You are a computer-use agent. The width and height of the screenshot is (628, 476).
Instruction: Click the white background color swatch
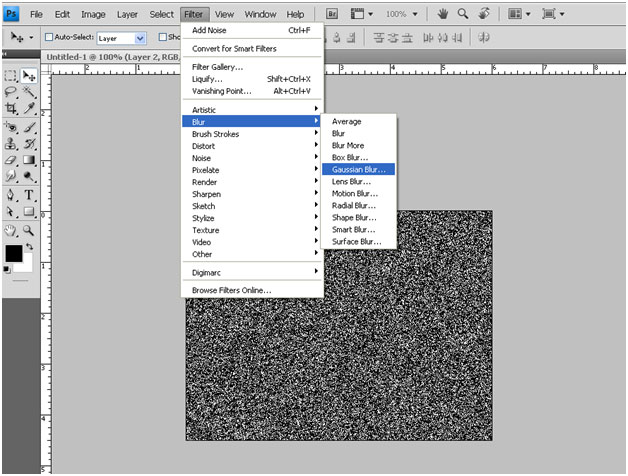point(26,266)
